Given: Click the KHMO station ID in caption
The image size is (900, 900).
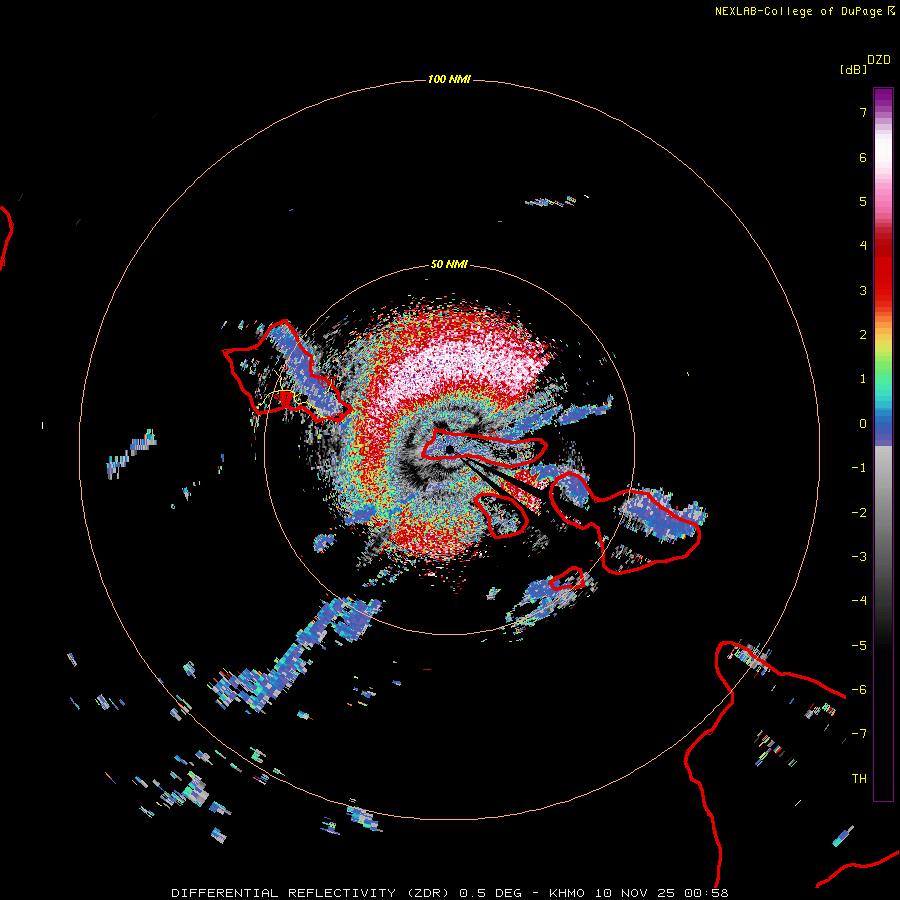Looking at the screenshot, I should point(567,893).
